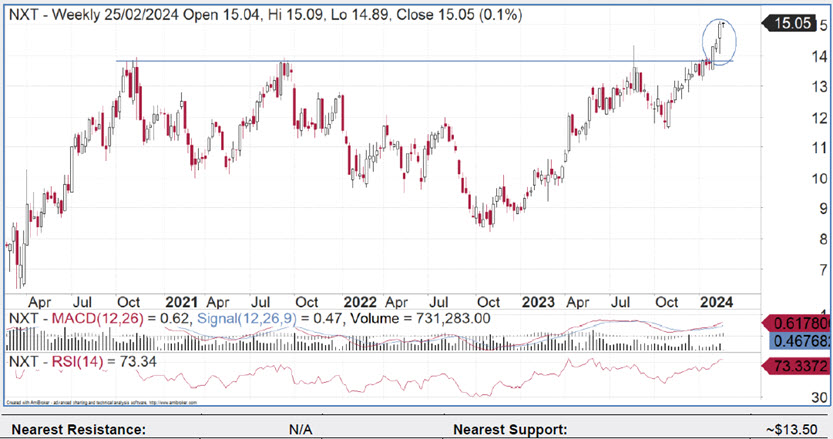Click the RSI value tag 73.3372
This screenshot has width=833, height=439.
point(797,366)
